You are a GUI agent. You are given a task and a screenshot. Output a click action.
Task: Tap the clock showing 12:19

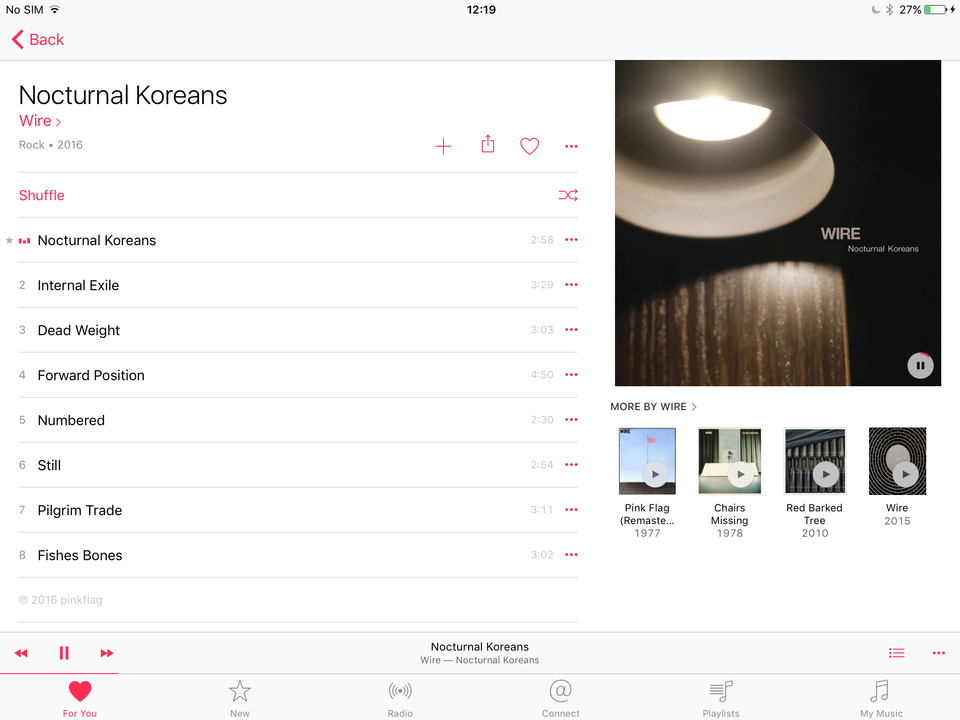481,10
